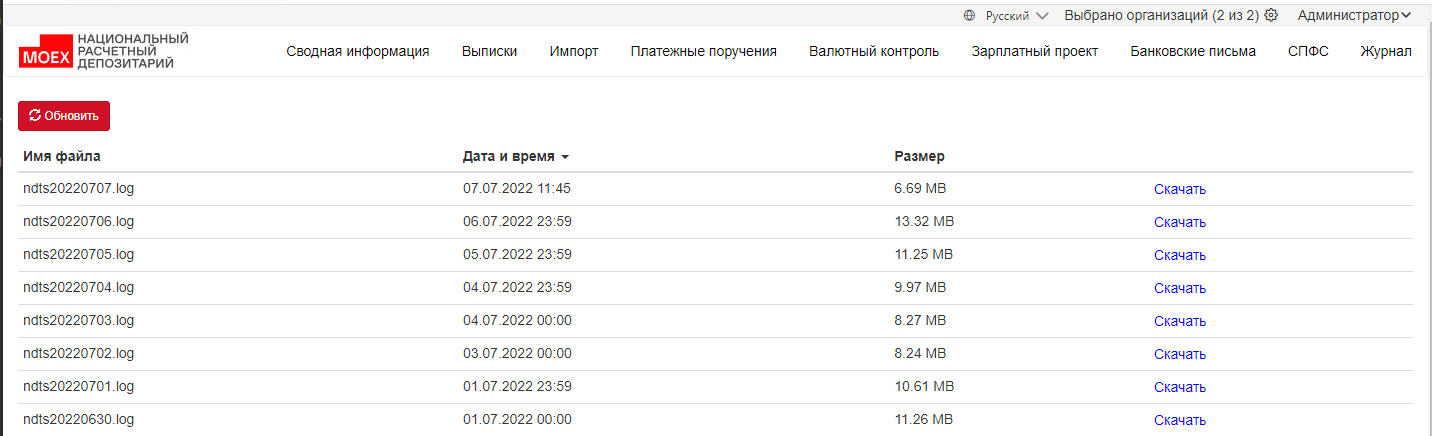The image size is (1432, 436).
Task: Sort by Размер column header
Action: (919, 156)
